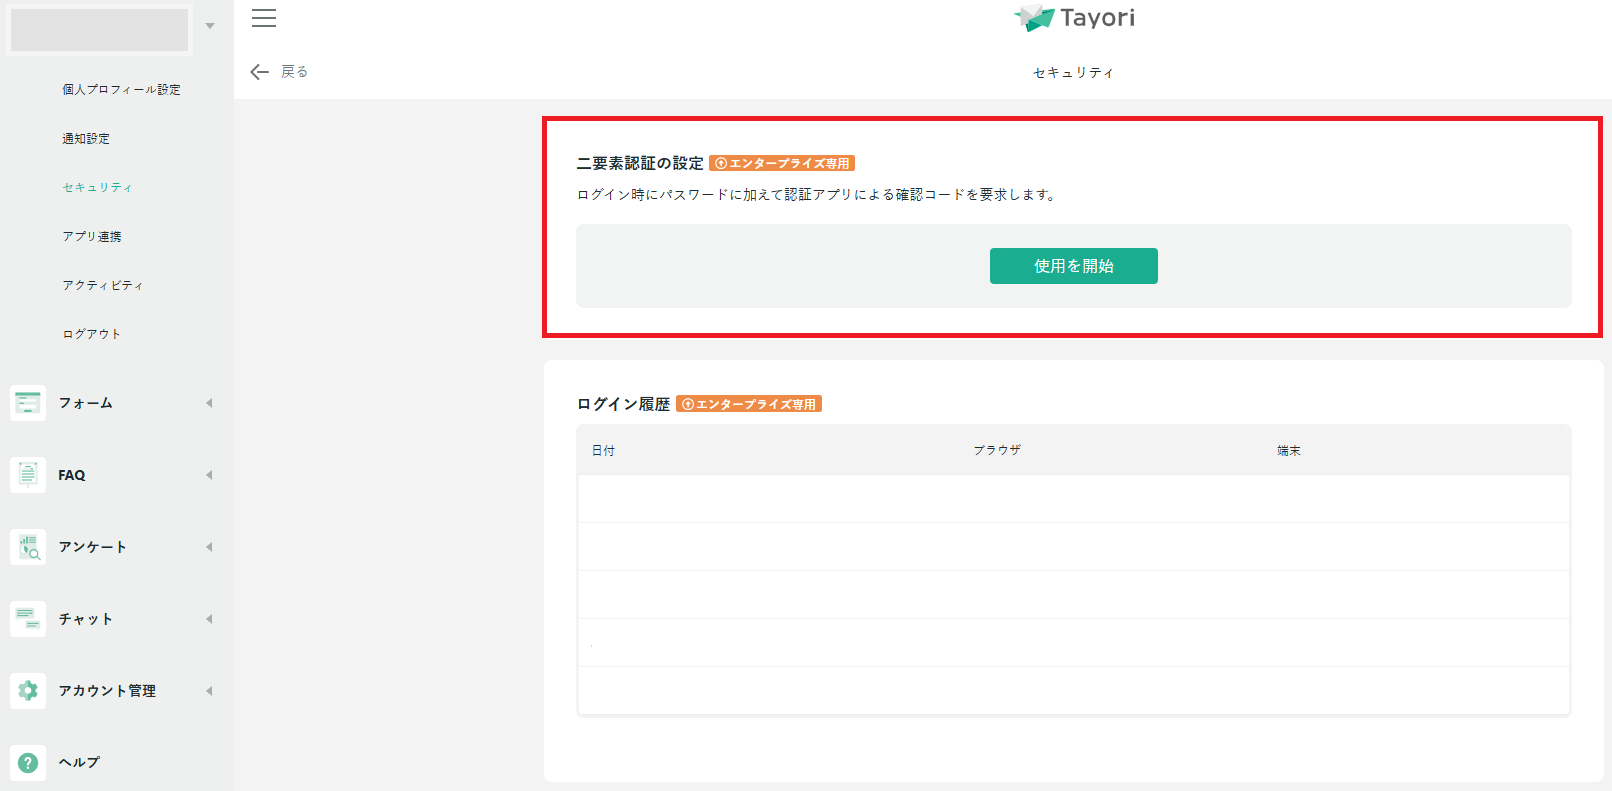Viewport: 1612px width, 791px height.
Task: Click the 二要素認証の設定 heading
Action: tap(640, 163)
